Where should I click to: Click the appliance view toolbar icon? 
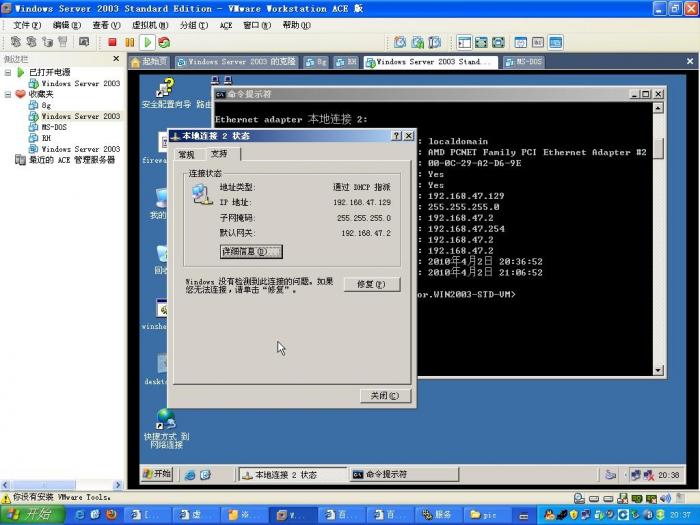click(538, 42)
